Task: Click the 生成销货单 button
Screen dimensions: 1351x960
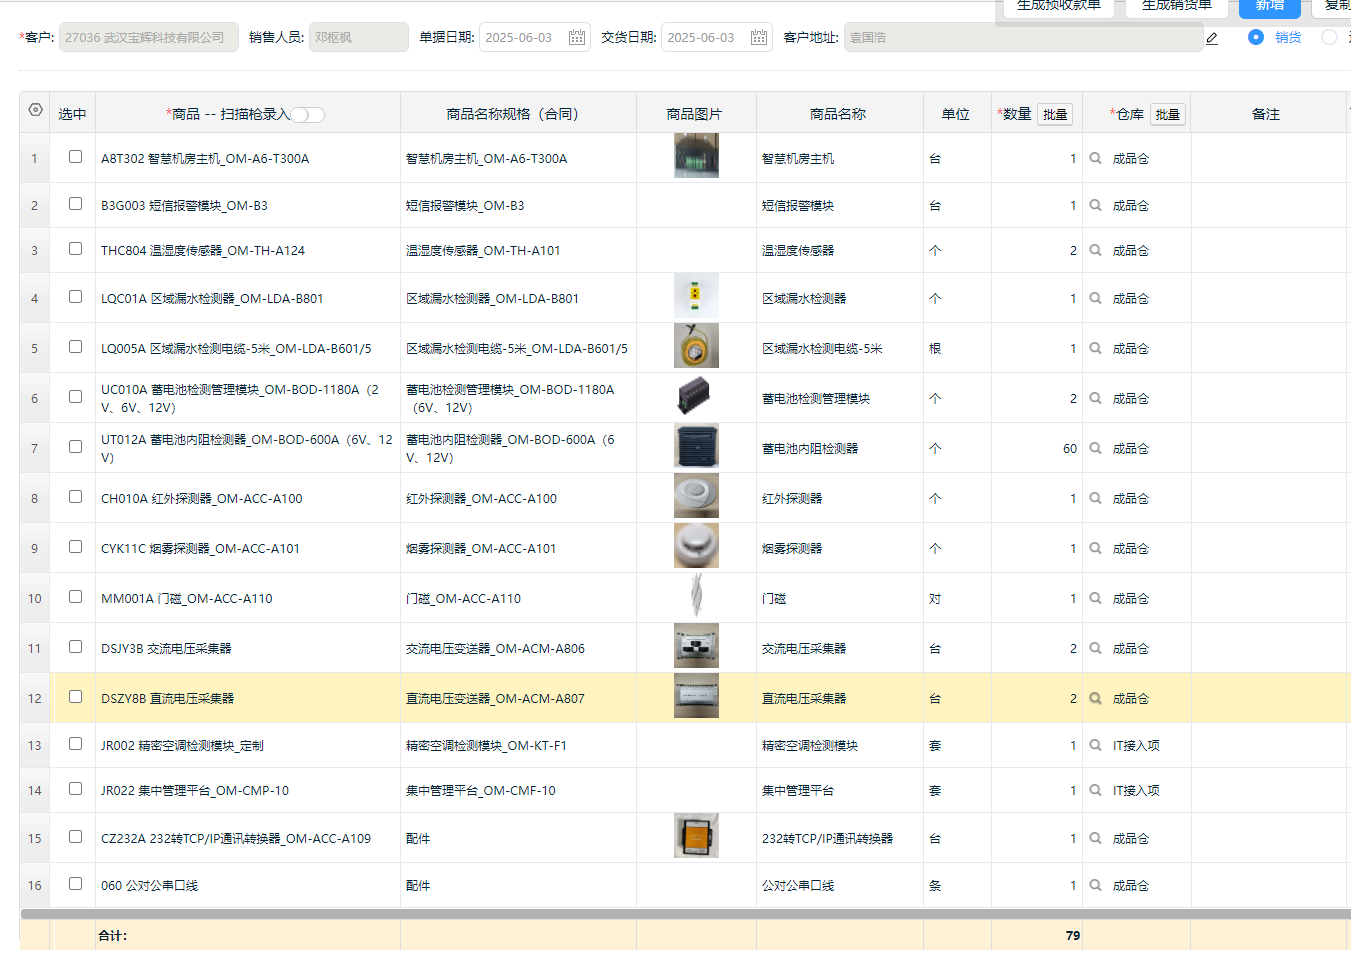Action: click(1177, 7)
